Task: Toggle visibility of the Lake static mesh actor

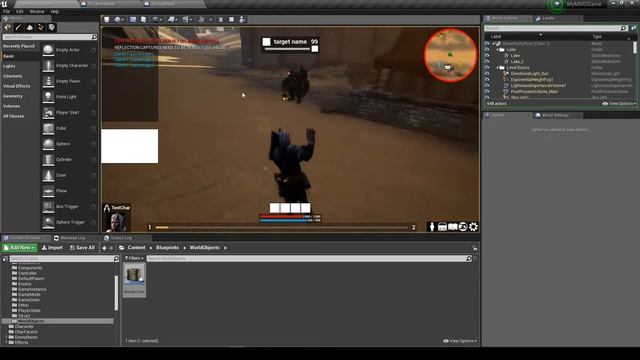Action: pyautogui.click(x=487, y=56)
